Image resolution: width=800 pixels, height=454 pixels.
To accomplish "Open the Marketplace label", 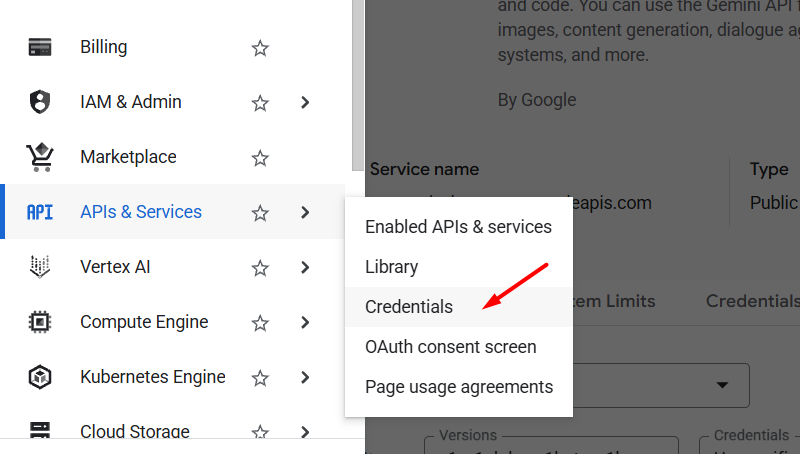I will click(x=128, y=157).
